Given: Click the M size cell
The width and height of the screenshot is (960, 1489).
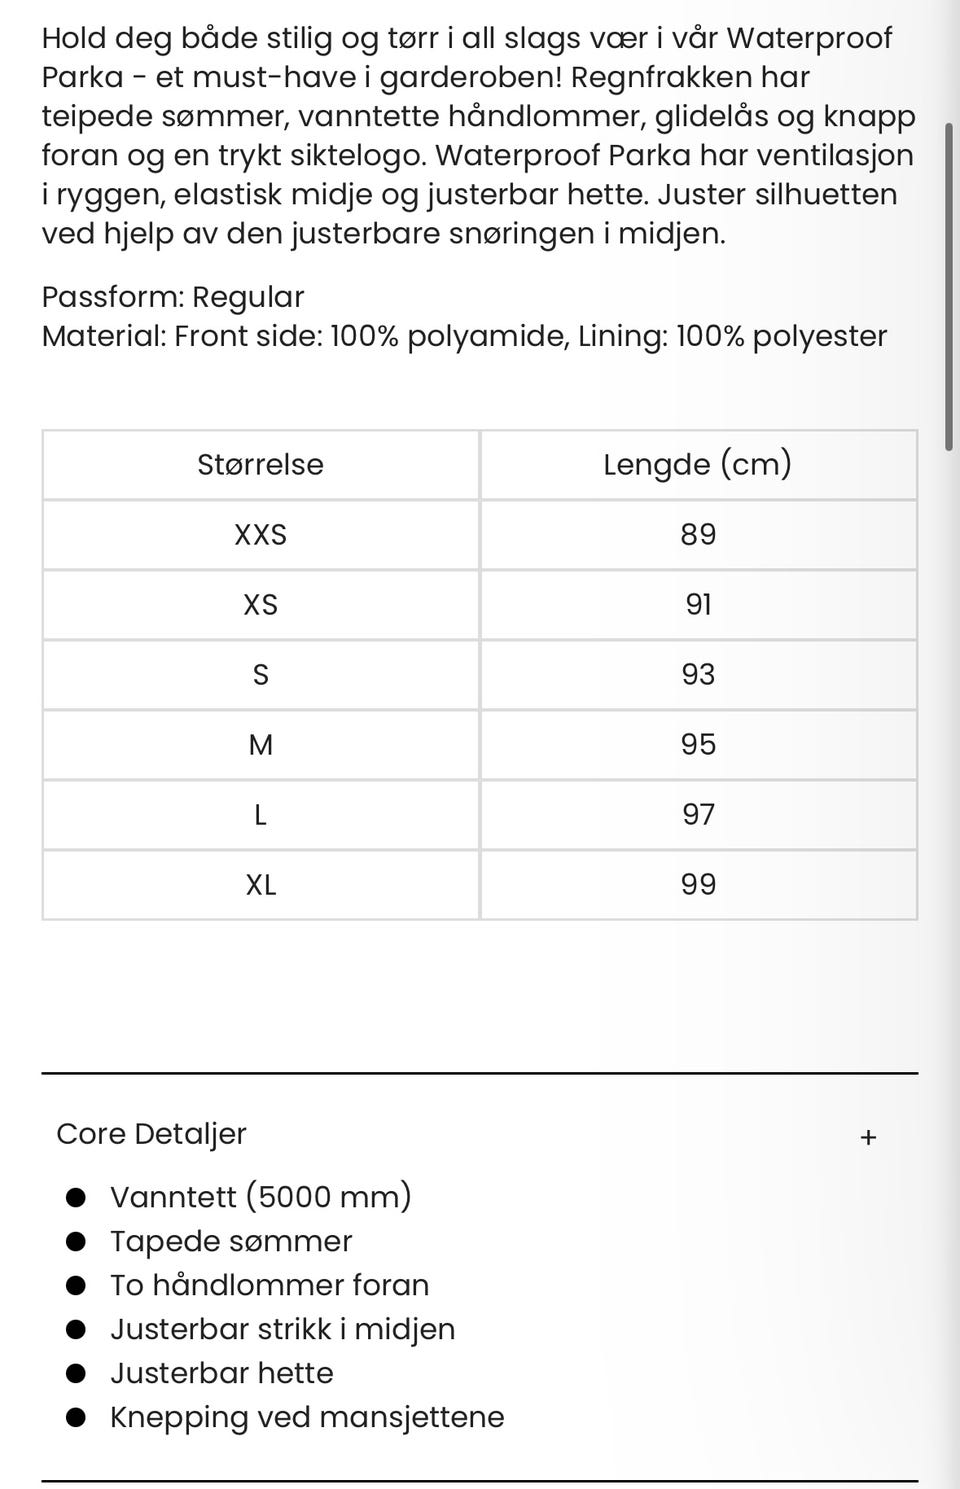Looking at the screenshot, I should (x=261, y=745).
